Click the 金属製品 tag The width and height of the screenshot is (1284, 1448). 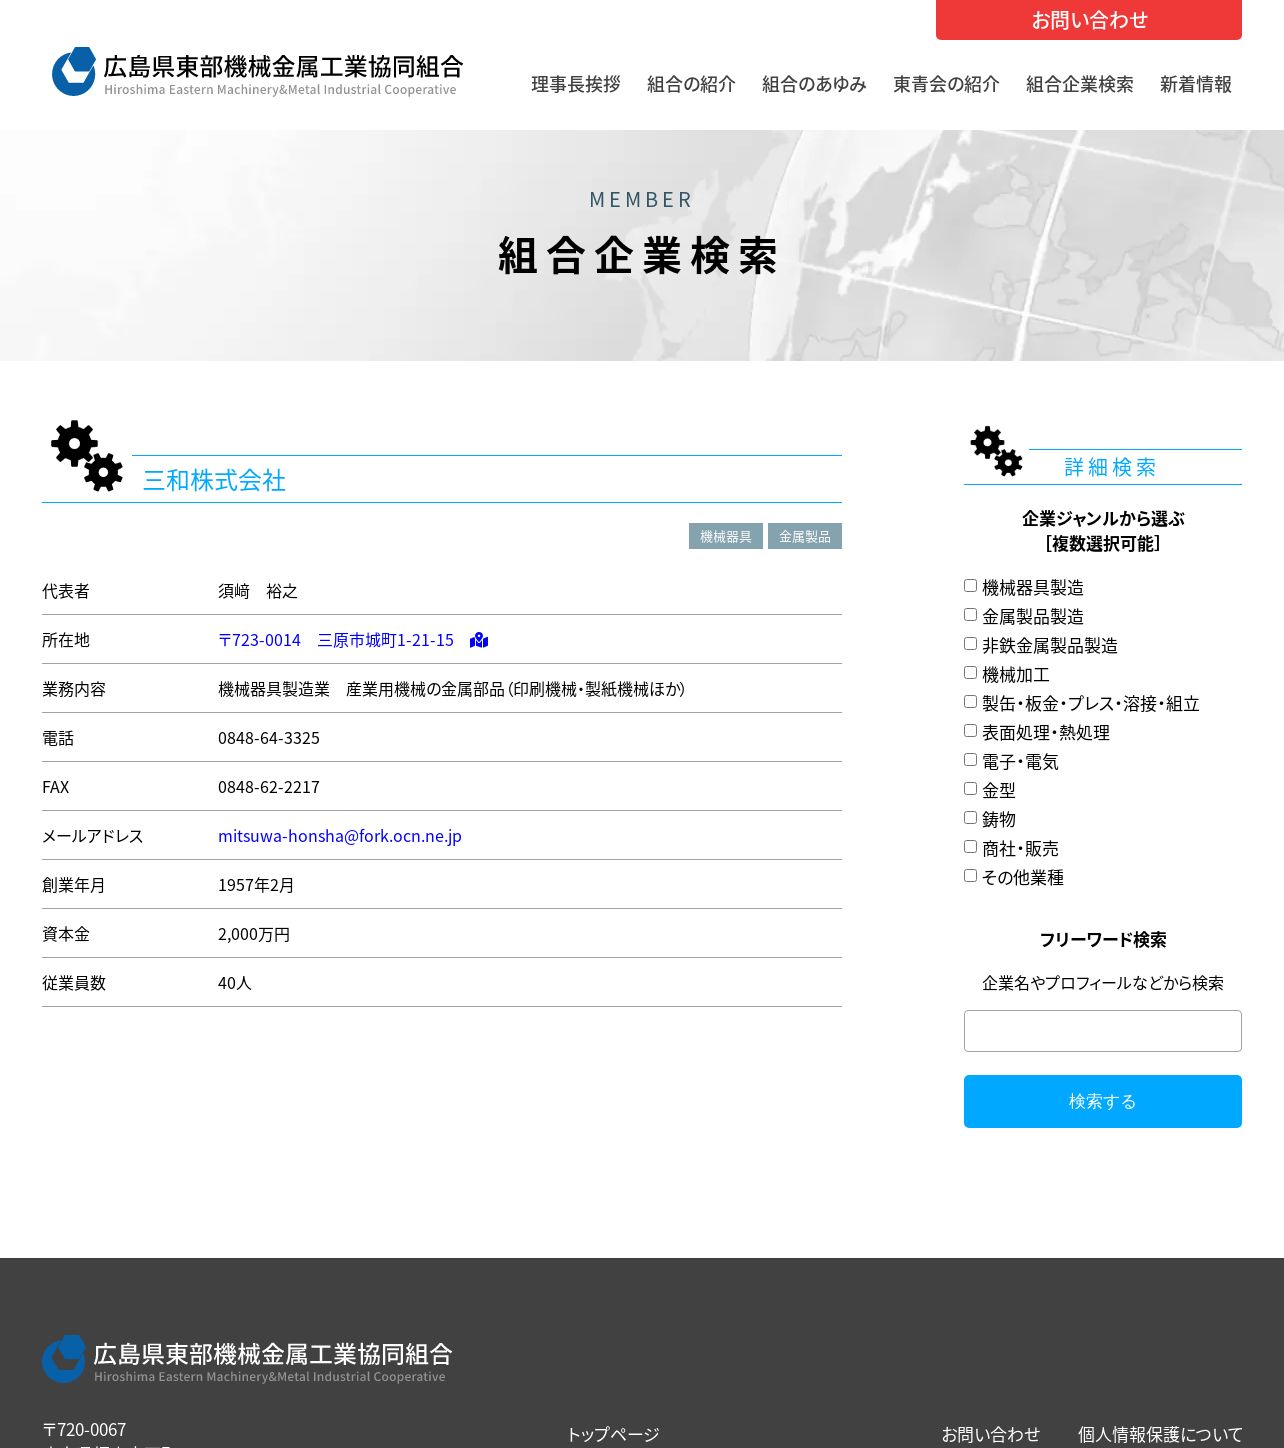(805, 536)
